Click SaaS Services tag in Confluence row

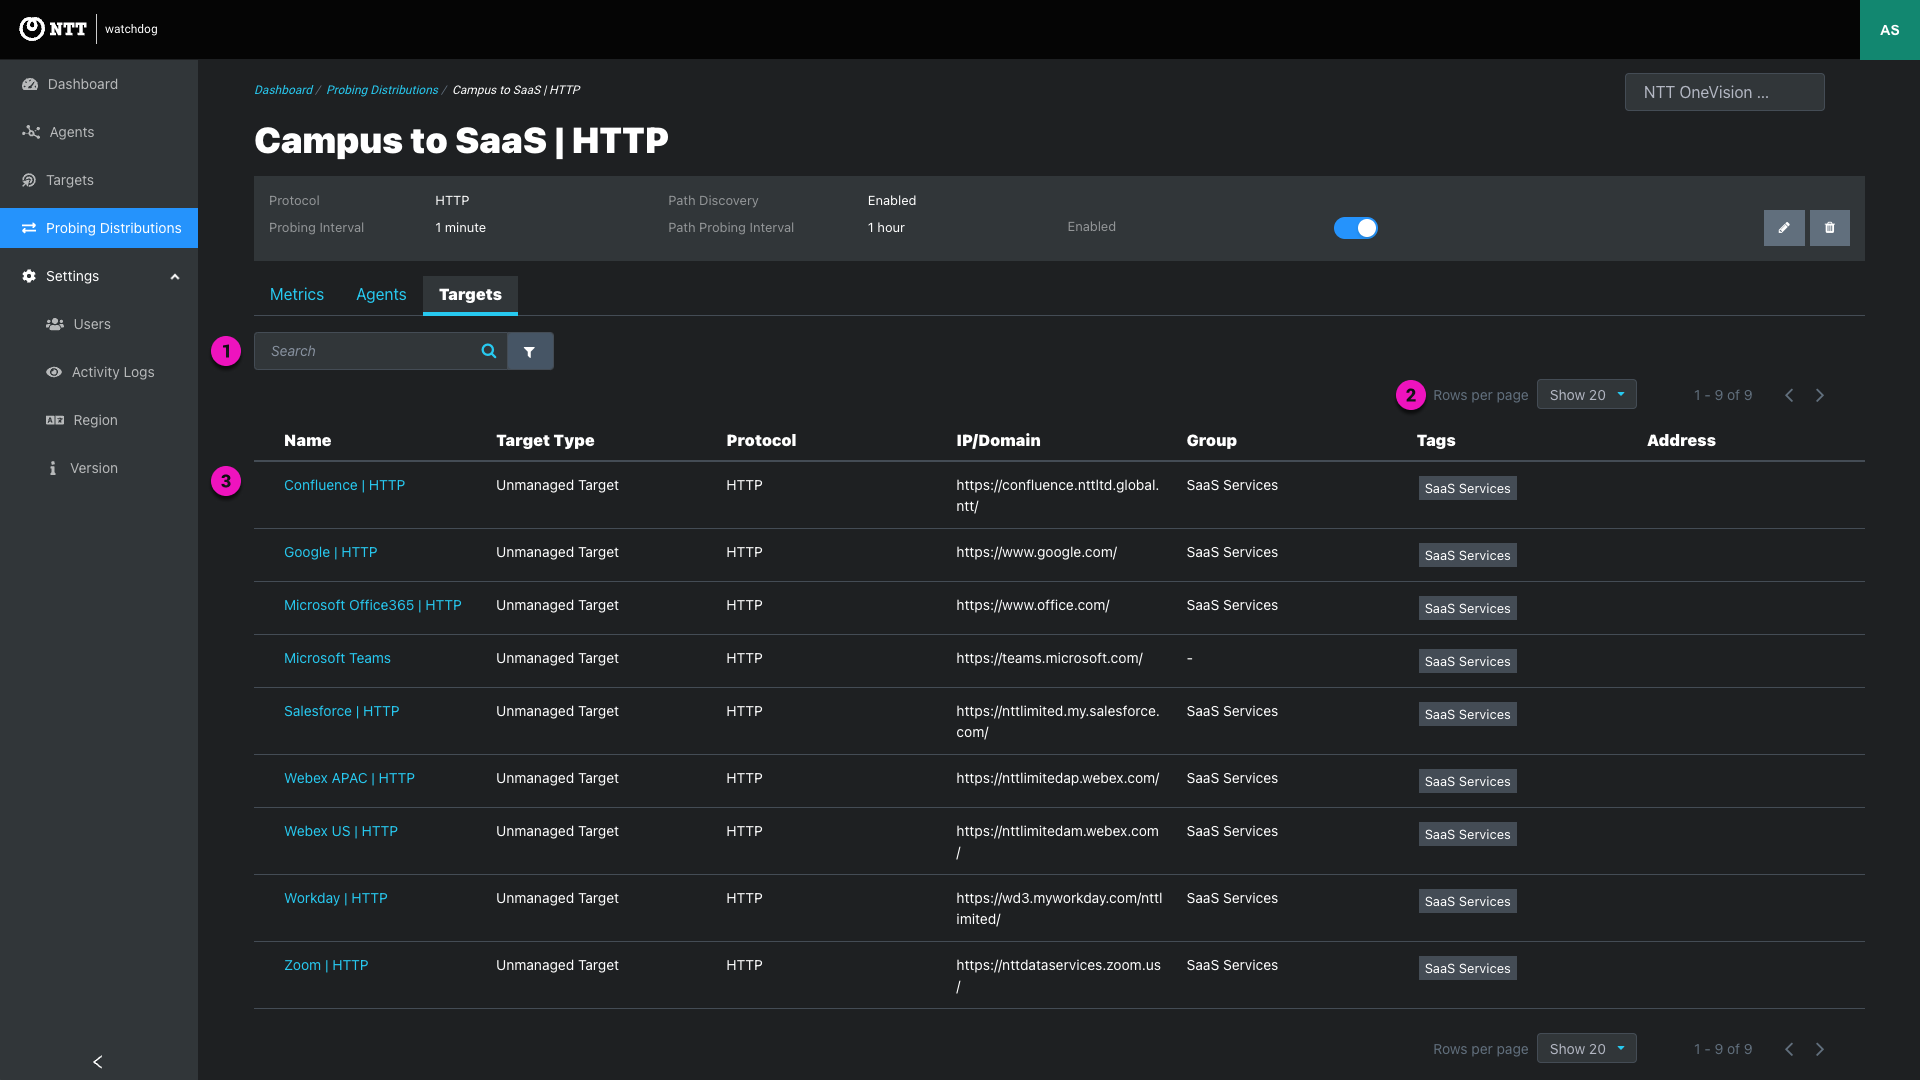click(1467, 488)
